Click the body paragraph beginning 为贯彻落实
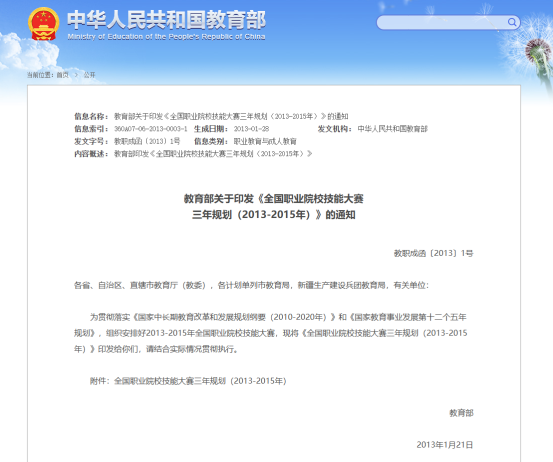 pyautogui.click(x=271, y=333)
